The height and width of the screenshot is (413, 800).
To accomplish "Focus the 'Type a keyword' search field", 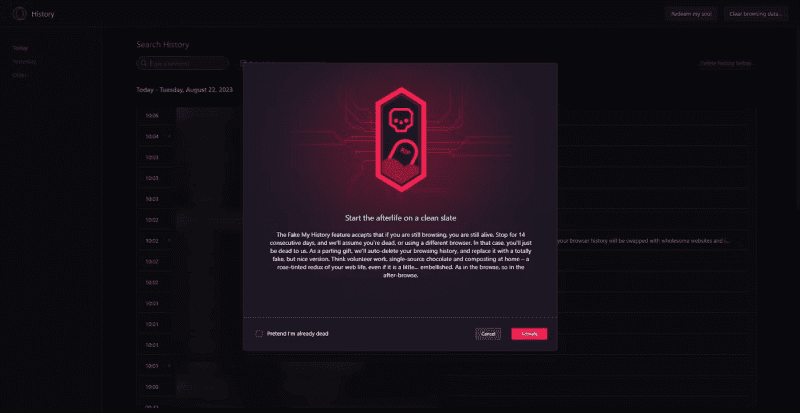I will pyautogui.click(x=188, y=64).
